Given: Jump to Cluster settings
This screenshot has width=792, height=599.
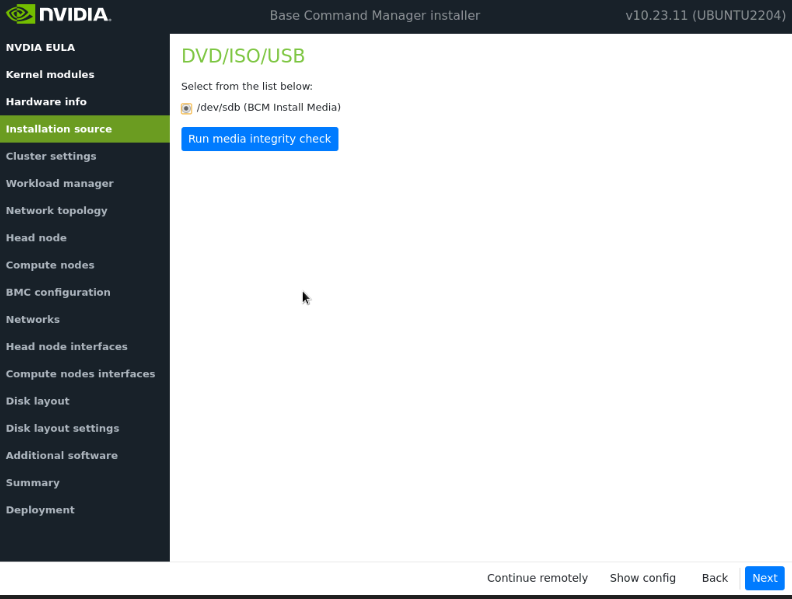Looking at the screenshot, I should pyautogui.click(x=51, y=156).
